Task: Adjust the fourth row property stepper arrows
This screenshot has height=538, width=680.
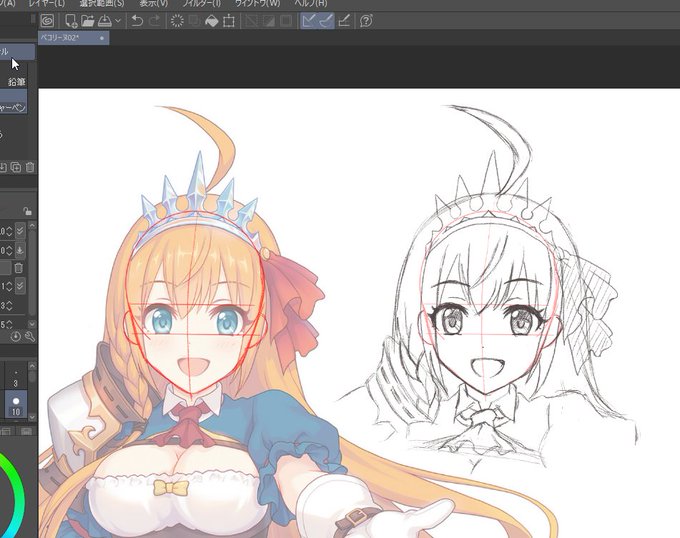Action: coord(9,286)
